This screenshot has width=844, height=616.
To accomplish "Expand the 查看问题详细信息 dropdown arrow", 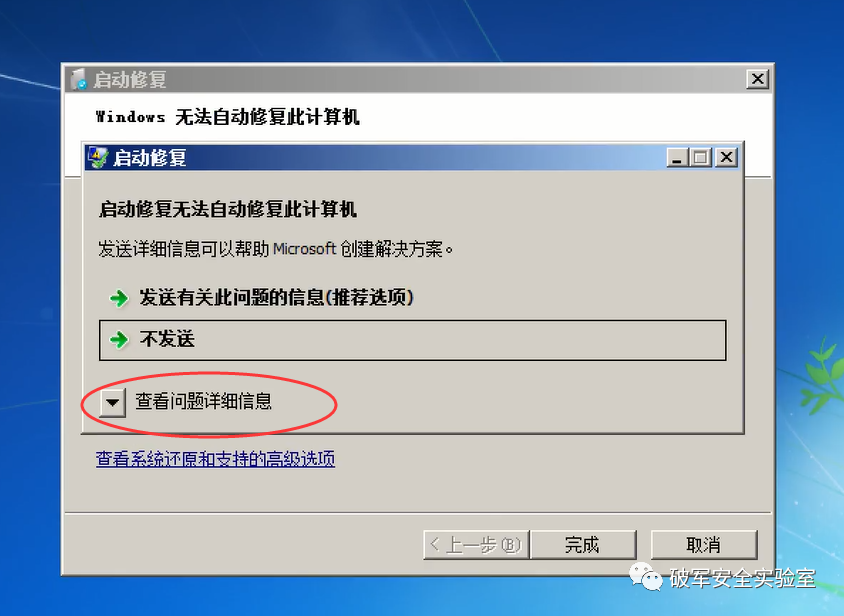I will (x=113, y=402).
